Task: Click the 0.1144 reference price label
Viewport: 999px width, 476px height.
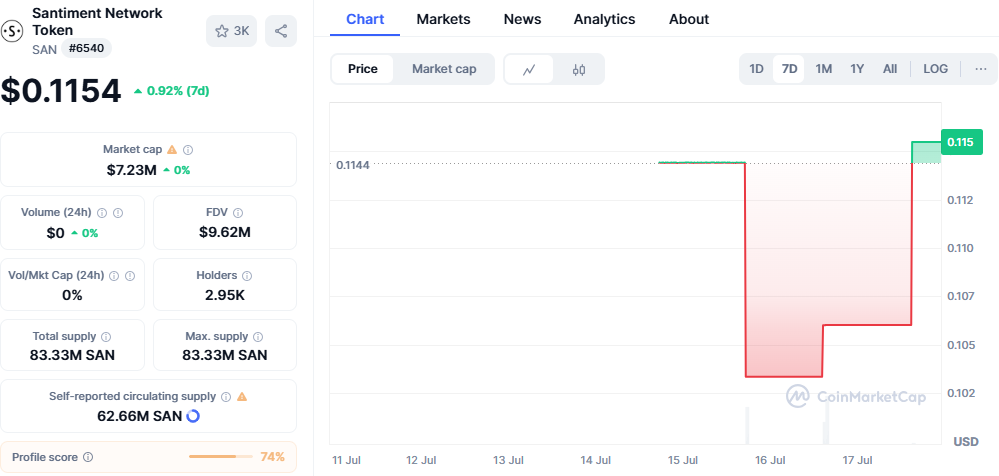Action: (352, 165)
